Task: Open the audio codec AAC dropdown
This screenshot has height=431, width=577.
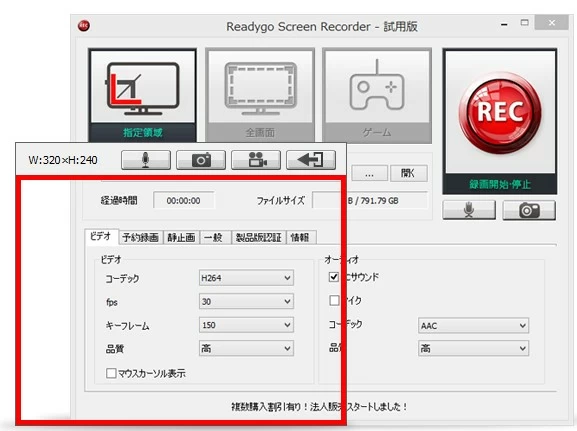Action: click(x=473, y=326)
